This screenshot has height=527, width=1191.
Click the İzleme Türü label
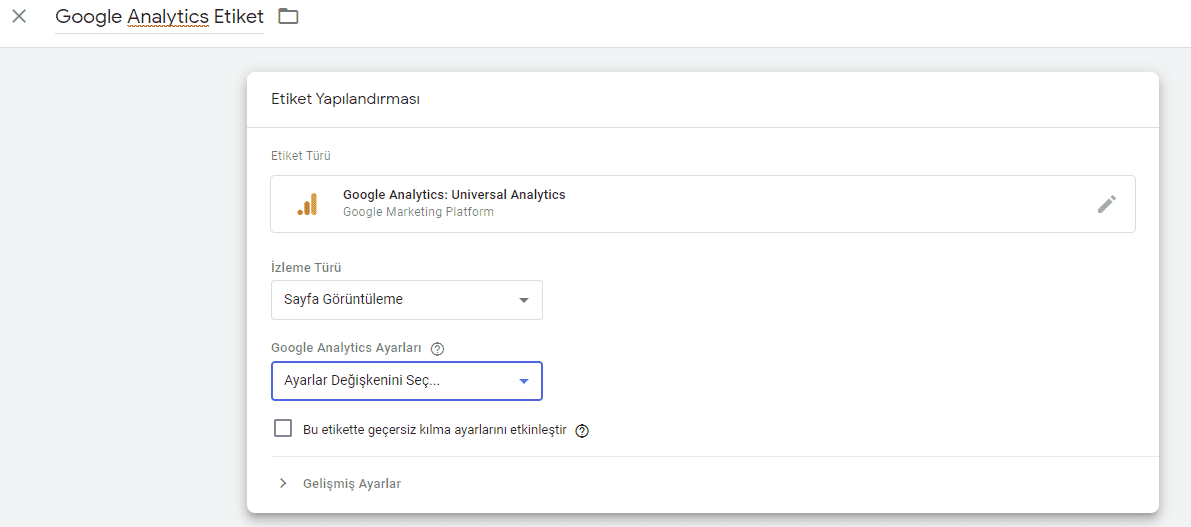coord(306,267)
